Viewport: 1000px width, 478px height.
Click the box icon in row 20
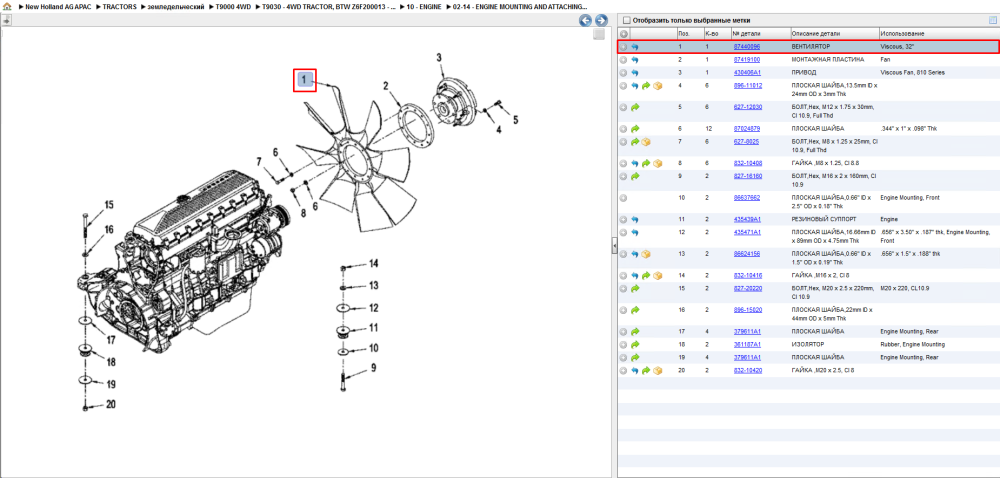(x=658, y=370)
